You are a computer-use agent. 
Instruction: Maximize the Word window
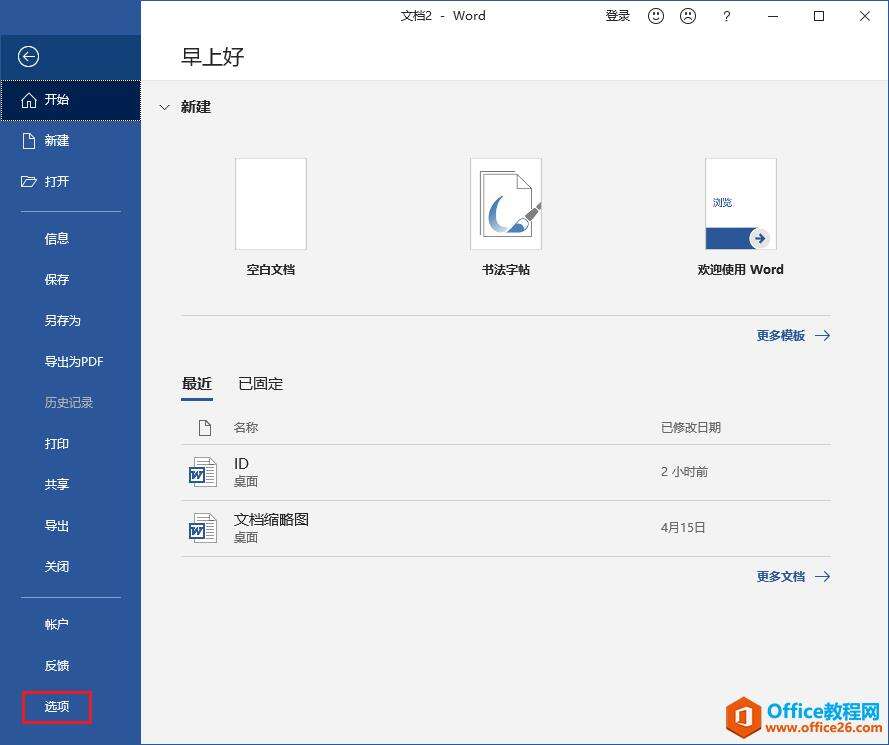tap(819, 16)
